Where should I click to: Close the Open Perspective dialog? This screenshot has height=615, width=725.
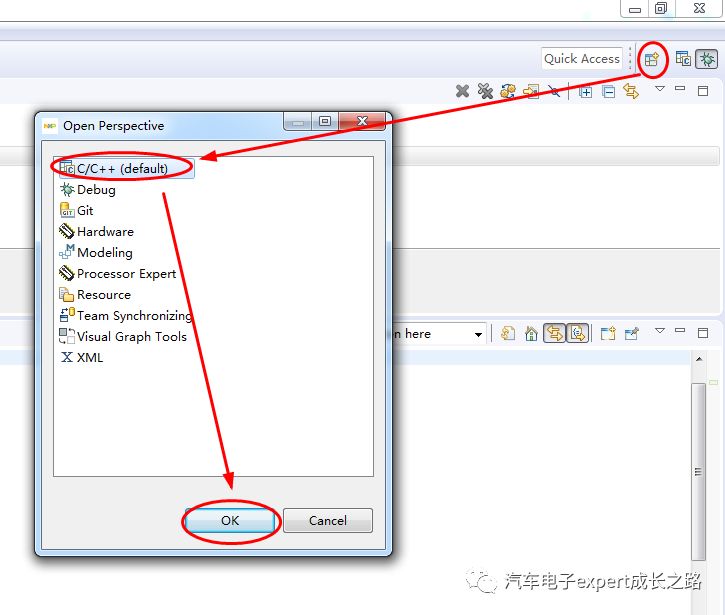click(362, 121)
